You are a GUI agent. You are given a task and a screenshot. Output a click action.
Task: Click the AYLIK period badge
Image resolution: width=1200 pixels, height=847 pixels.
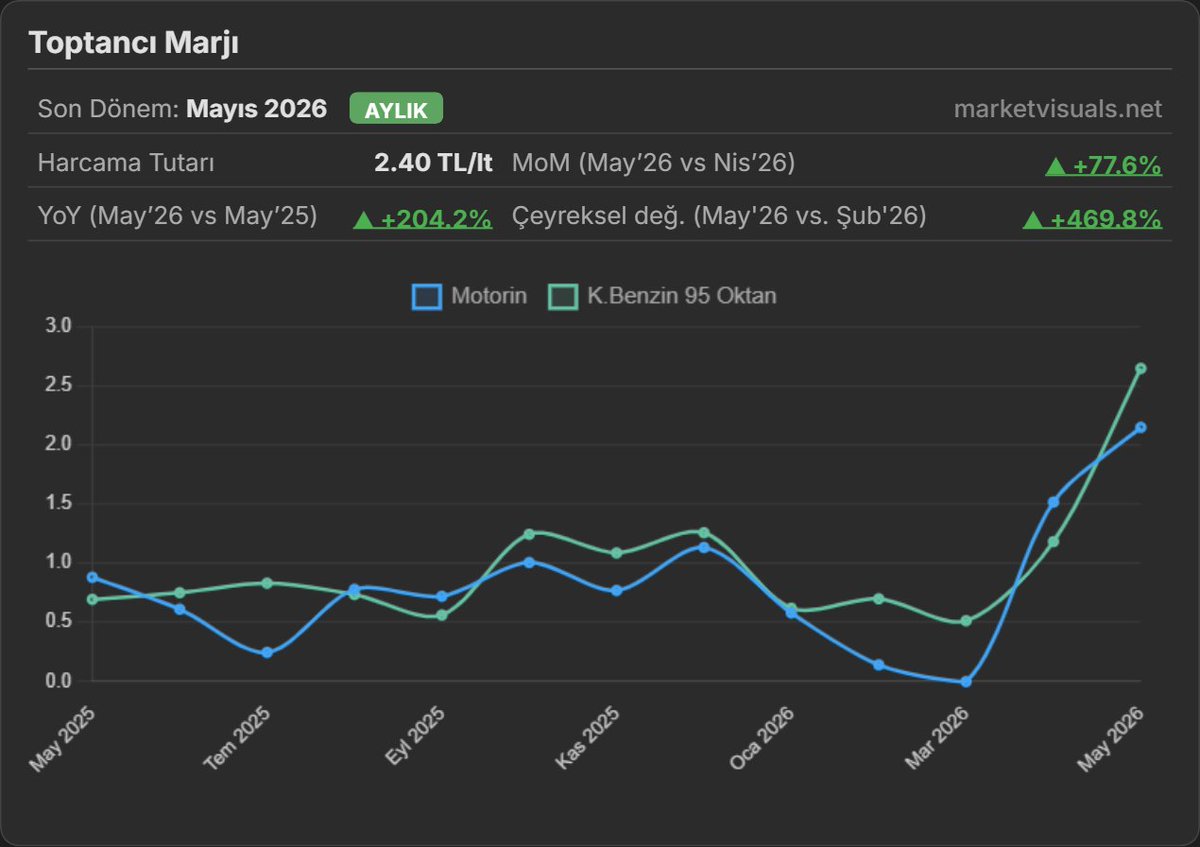pyautogui.click(x=396, y=109)
